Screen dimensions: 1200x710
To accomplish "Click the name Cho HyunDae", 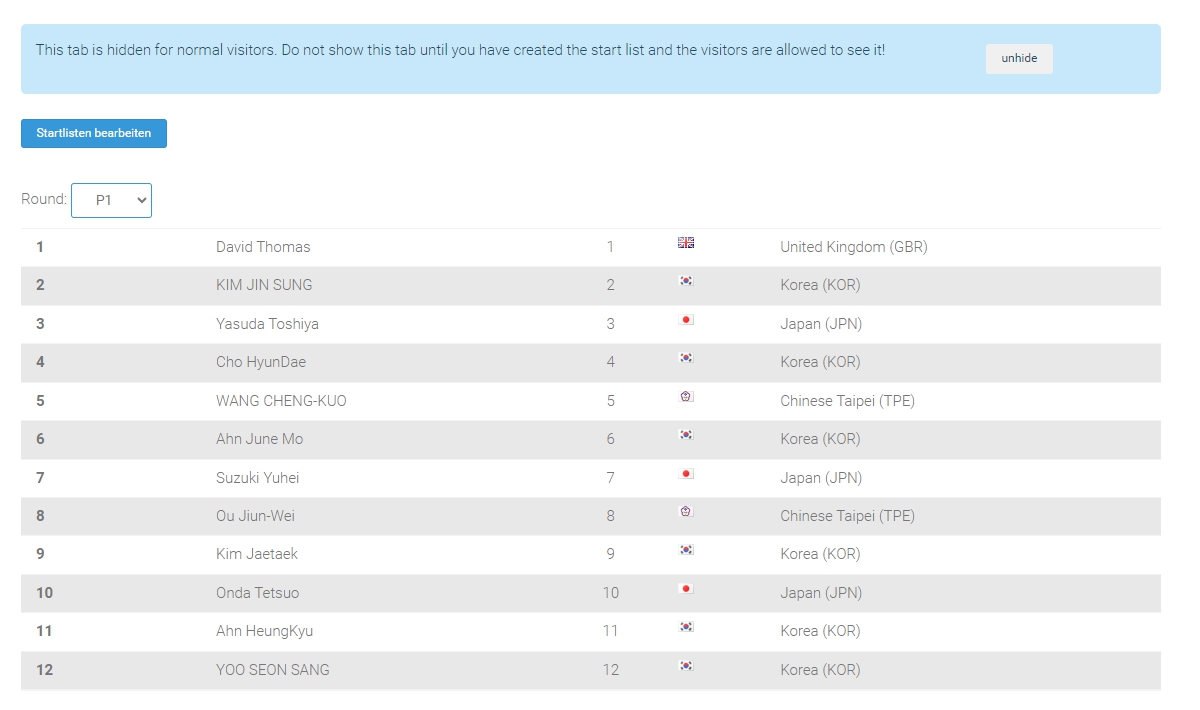I will tap(261, 362).
